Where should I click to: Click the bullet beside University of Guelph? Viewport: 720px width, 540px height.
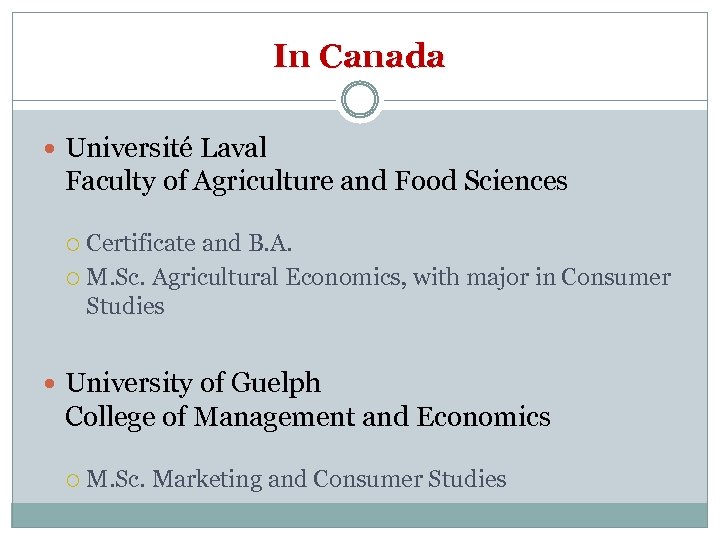click(x=52, y=384)
